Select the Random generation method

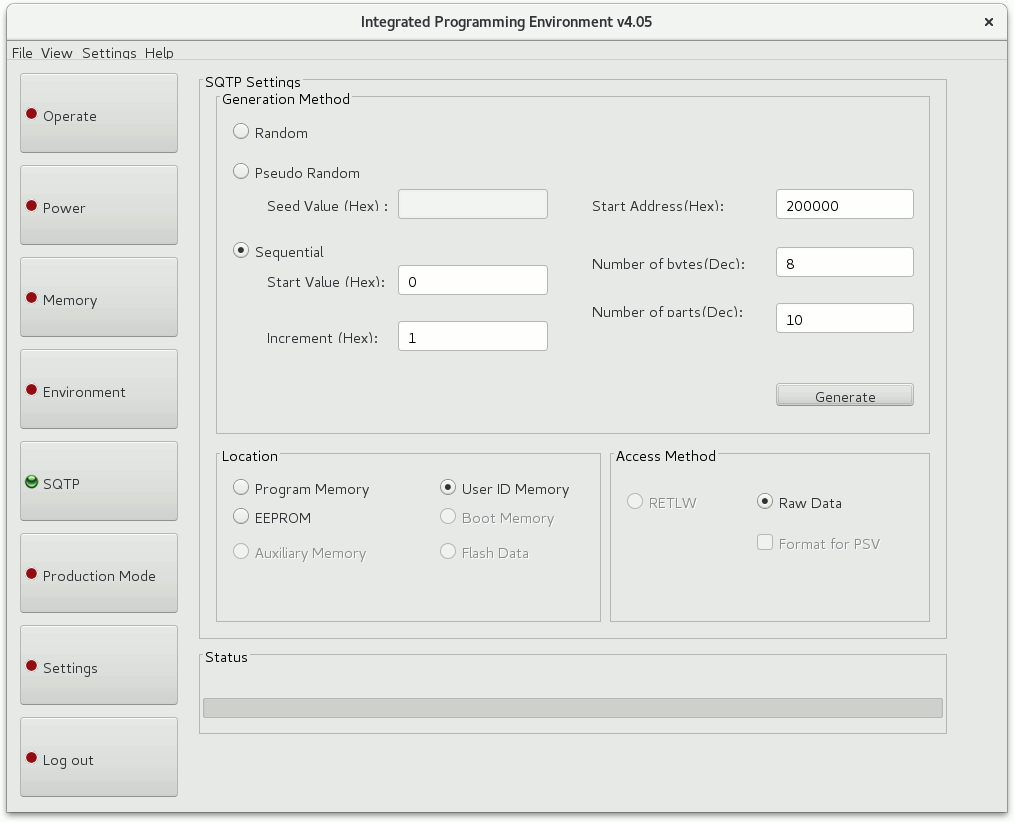click(241, 132)
